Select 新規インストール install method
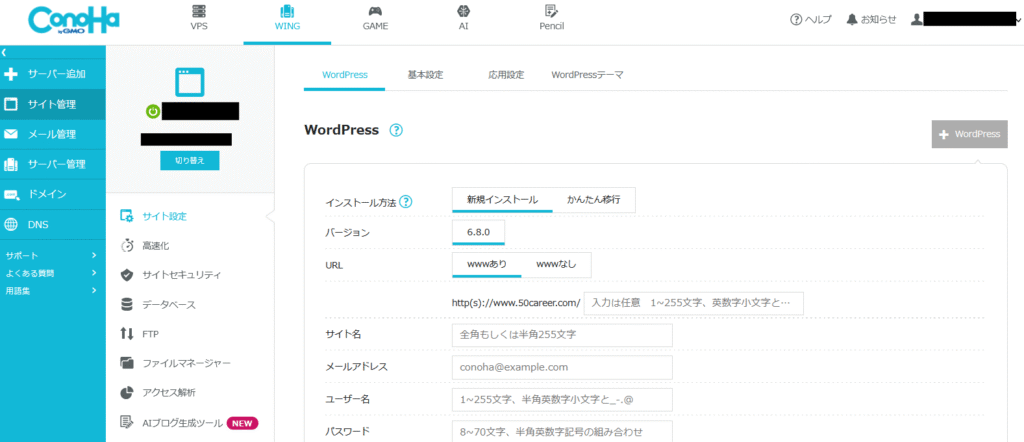This screenshot has width=1024, height=442. pos(502,200)
